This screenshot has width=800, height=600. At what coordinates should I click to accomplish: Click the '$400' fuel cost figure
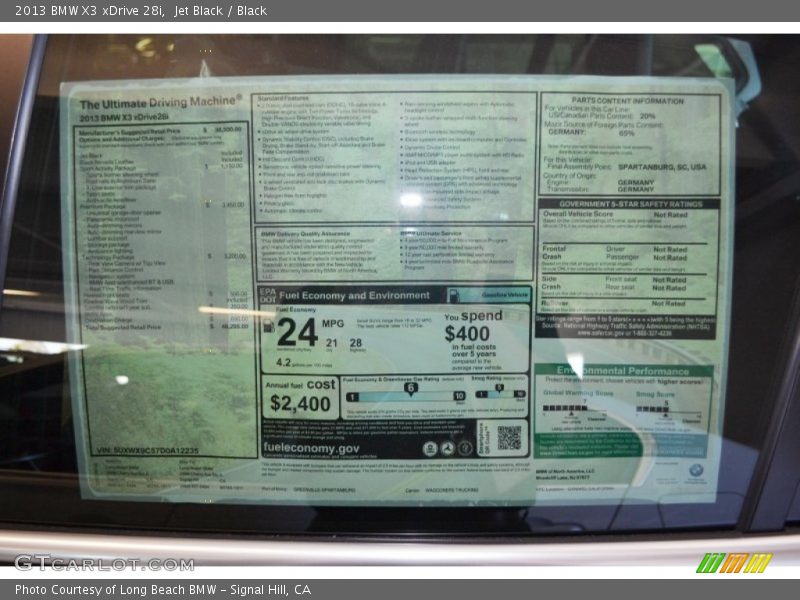coord(467,334)
